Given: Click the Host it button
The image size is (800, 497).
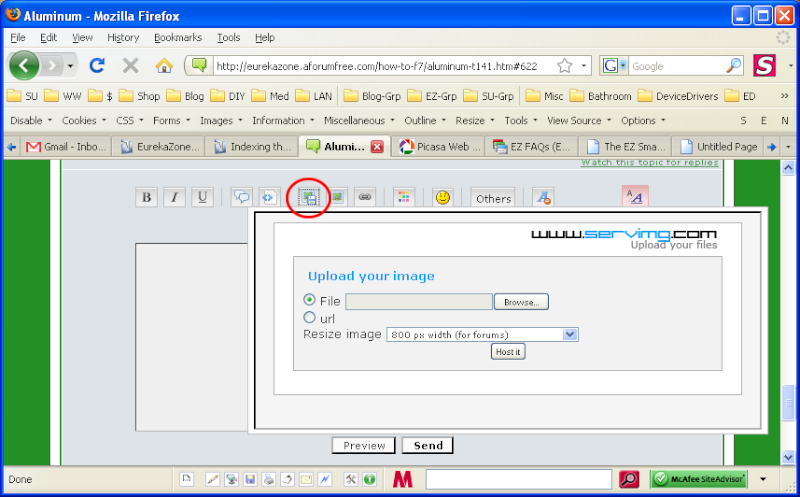Looking at the screenshot, I should (508, 352).
